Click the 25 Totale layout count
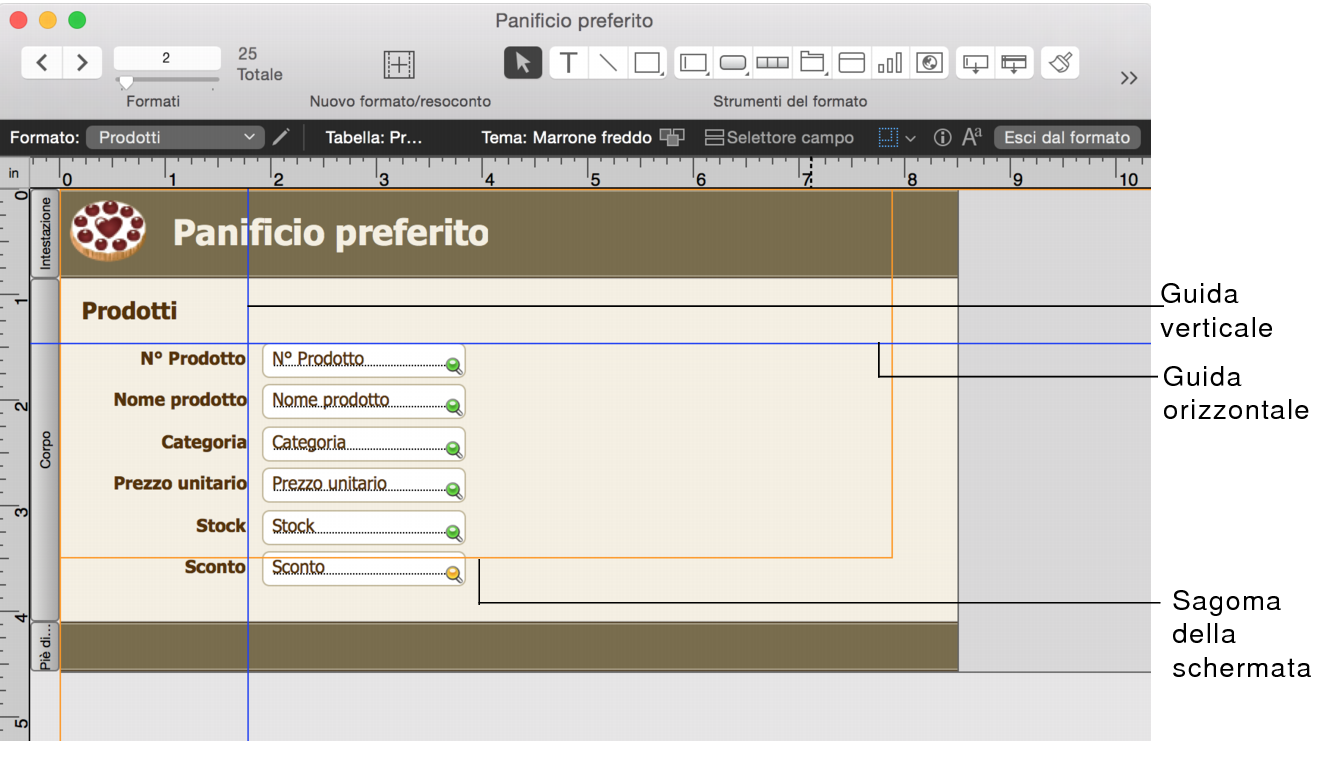Viewport: 1340px width, 763px height. pos(260,64)
